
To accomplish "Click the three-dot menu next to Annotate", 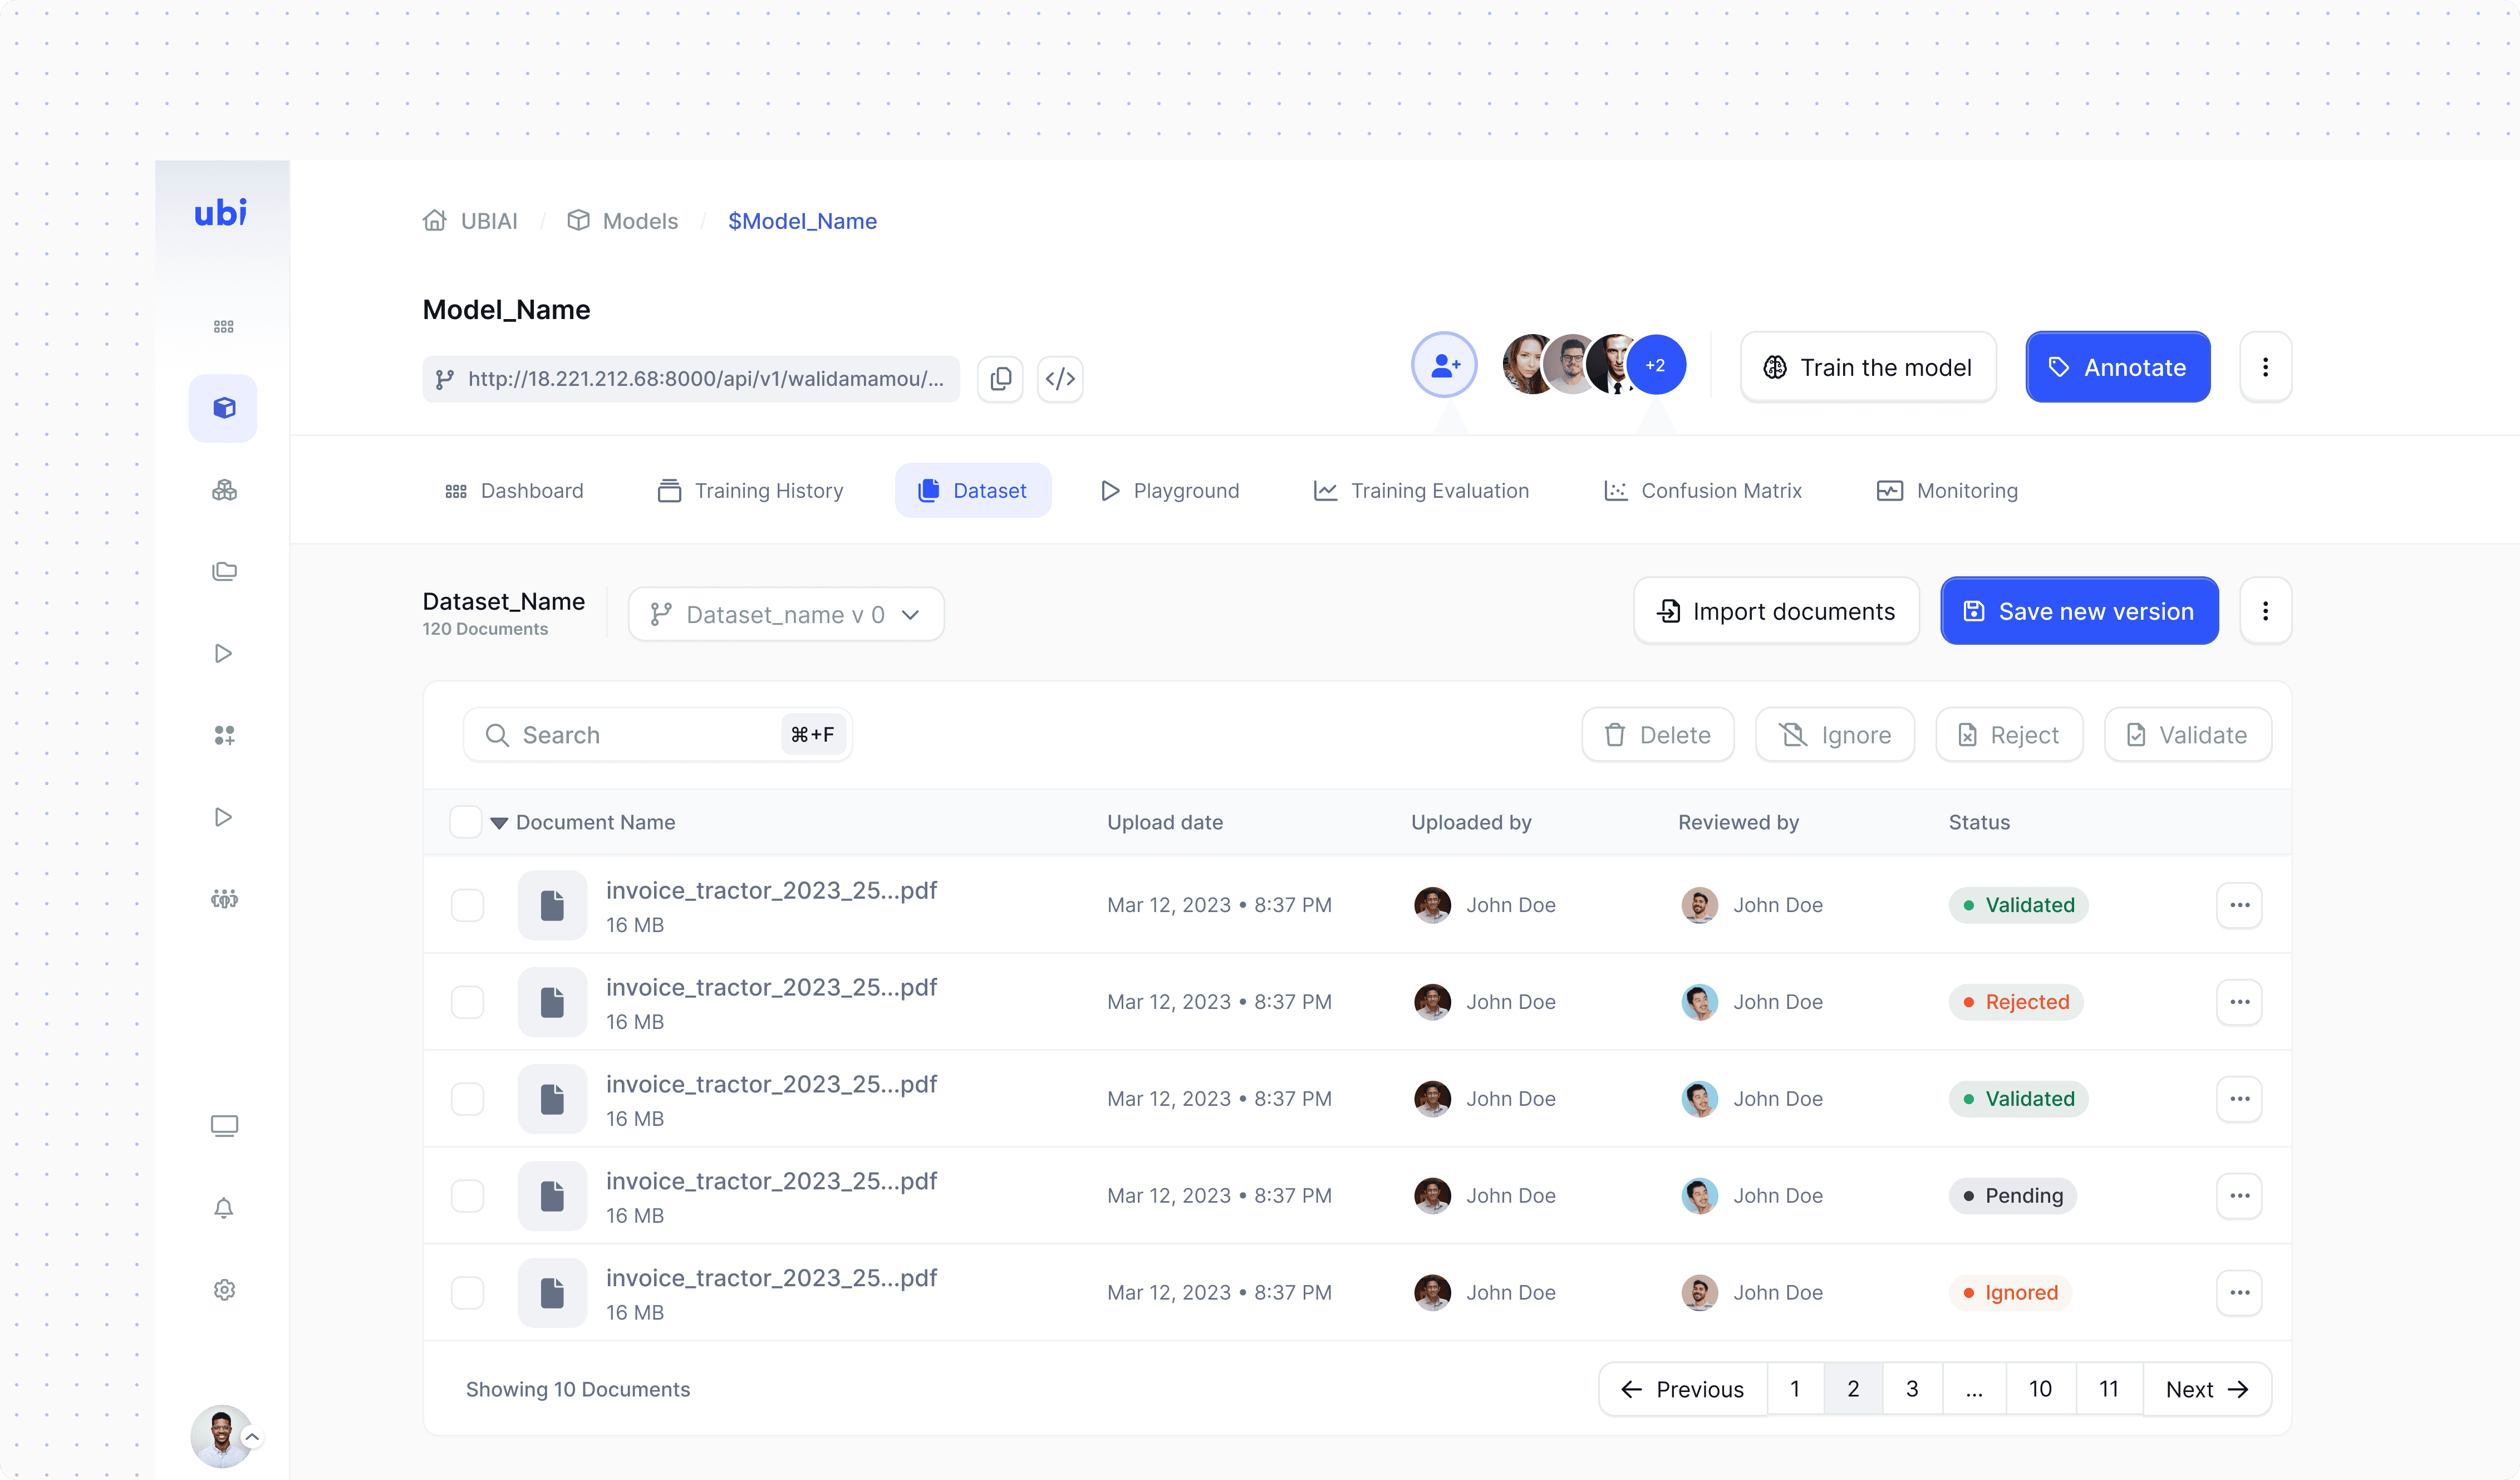I will [x=2265, y=367].
